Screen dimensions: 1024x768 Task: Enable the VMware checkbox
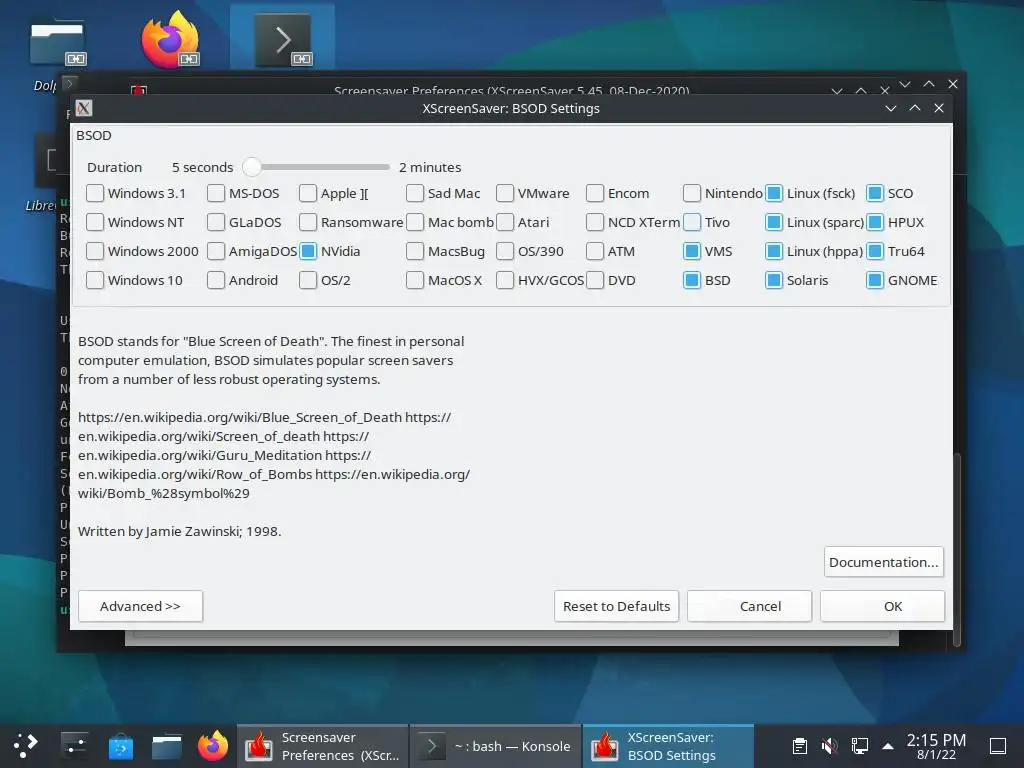505,193
